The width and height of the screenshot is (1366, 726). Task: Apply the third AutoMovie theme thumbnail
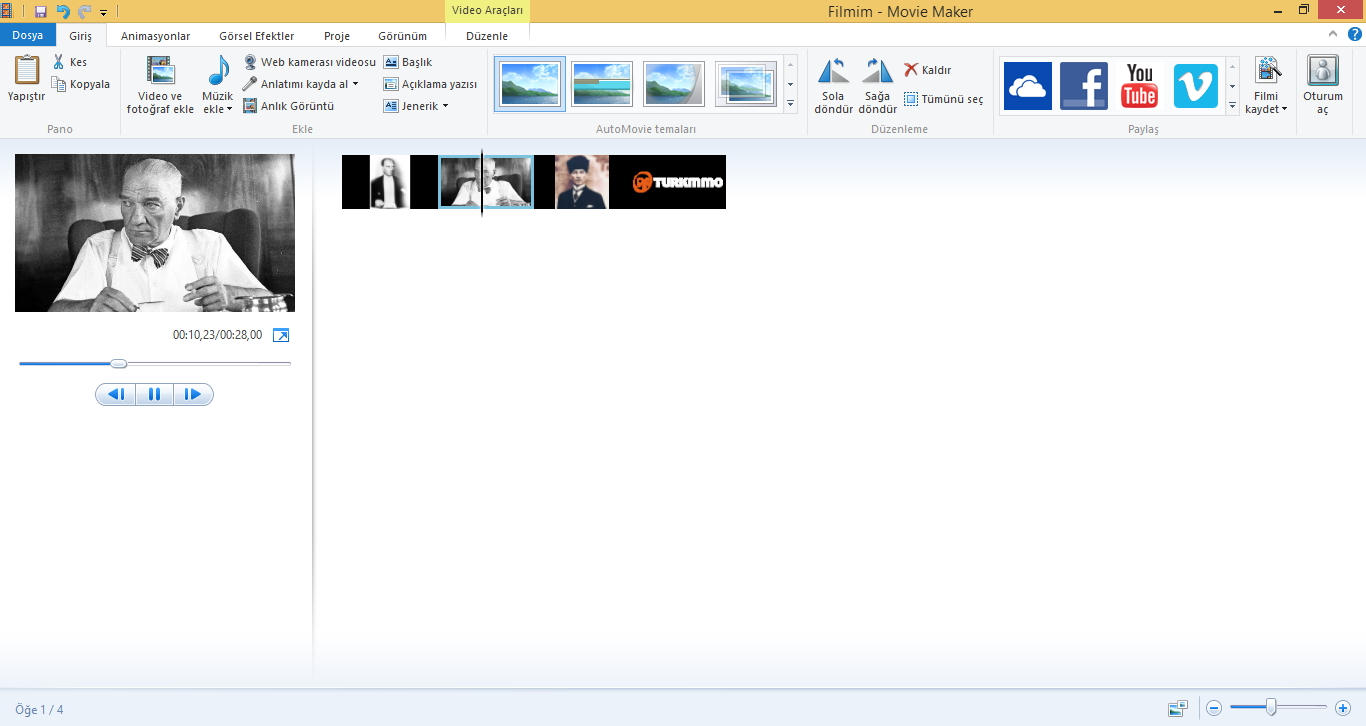(674, 84)
